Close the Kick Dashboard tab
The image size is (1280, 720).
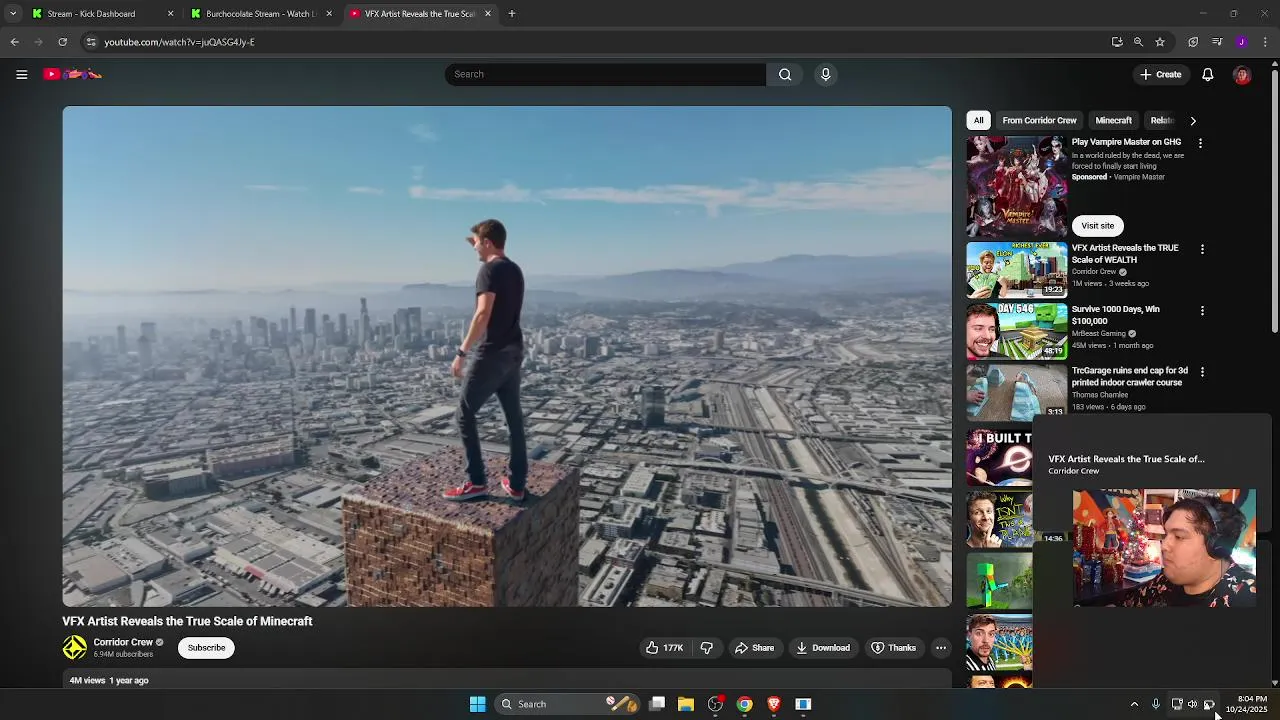click(170, 14)
